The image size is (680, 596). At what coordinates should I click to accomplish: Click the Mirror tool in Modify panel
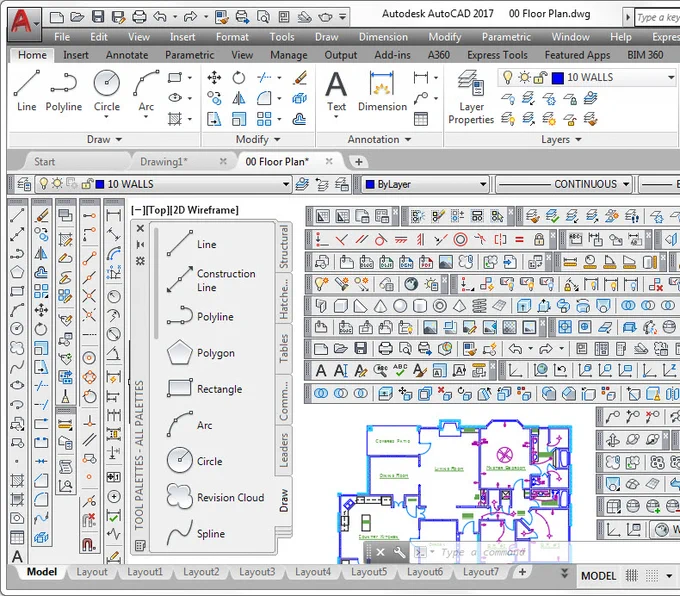(239, 98)
